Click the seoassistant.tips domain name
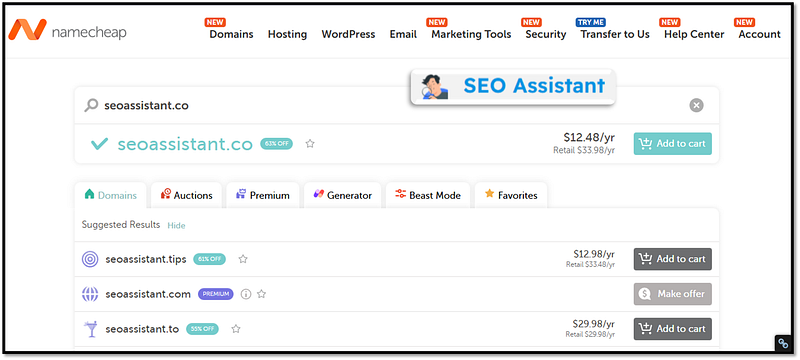 [146, 259]
